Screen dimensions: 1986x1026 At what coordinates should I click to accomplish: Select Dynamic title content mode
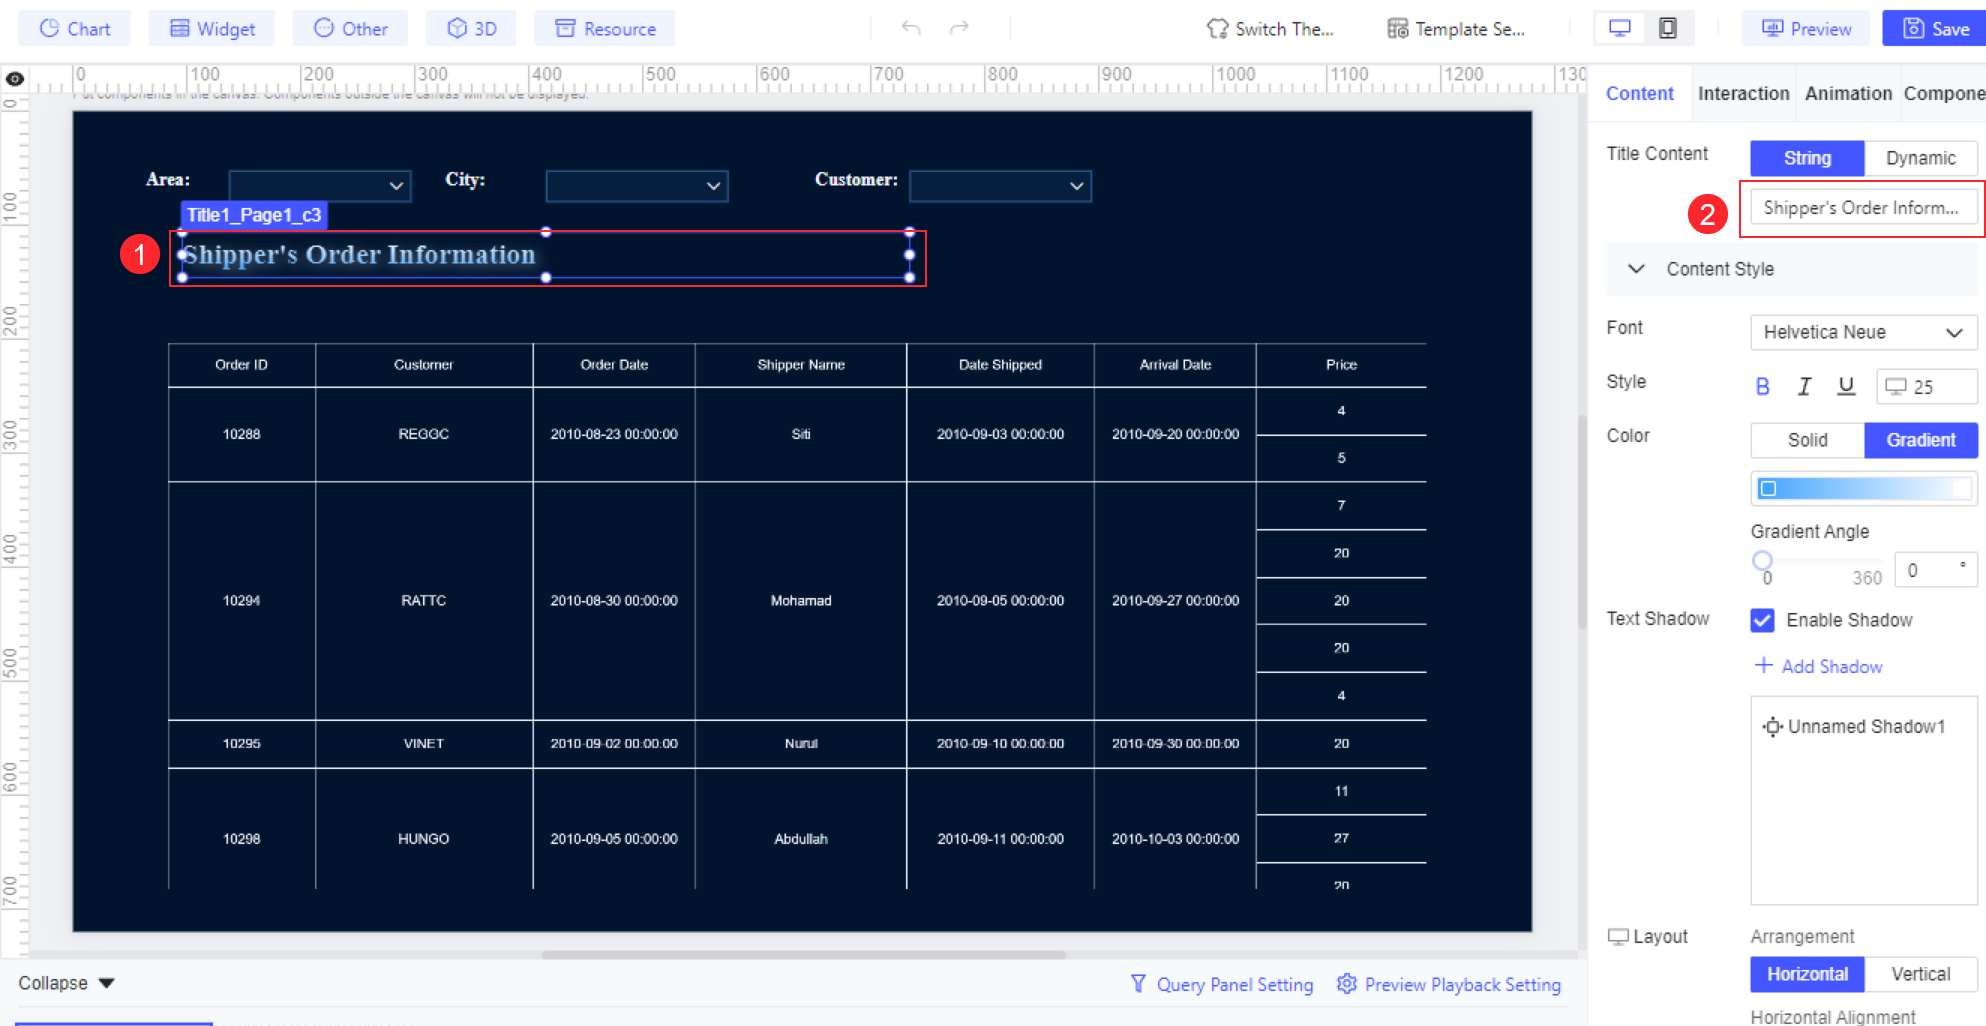(1920, 158)
